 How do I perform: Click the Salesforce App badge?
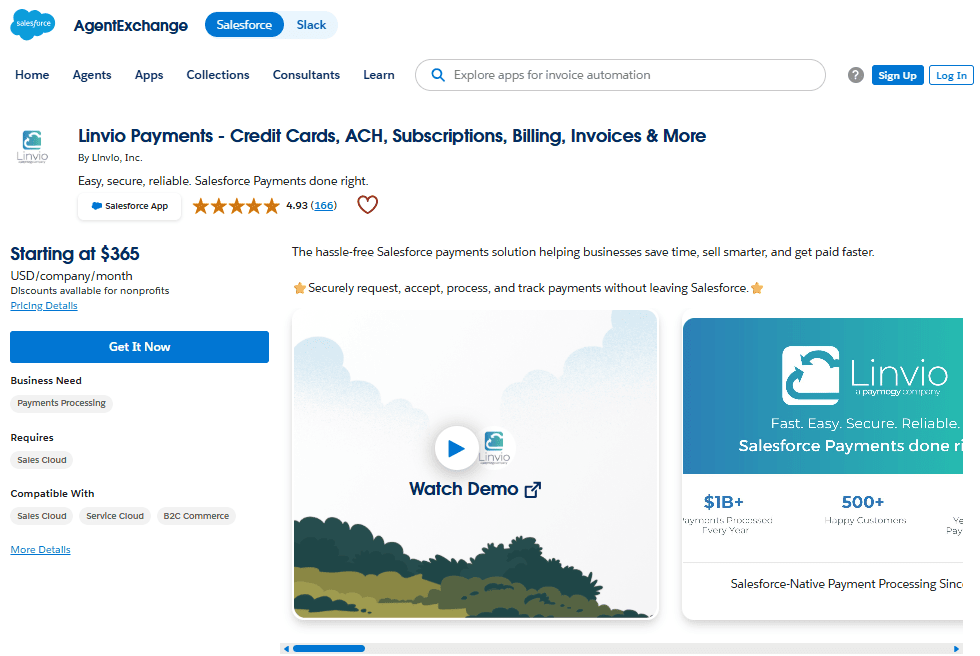tap(129, 206)
